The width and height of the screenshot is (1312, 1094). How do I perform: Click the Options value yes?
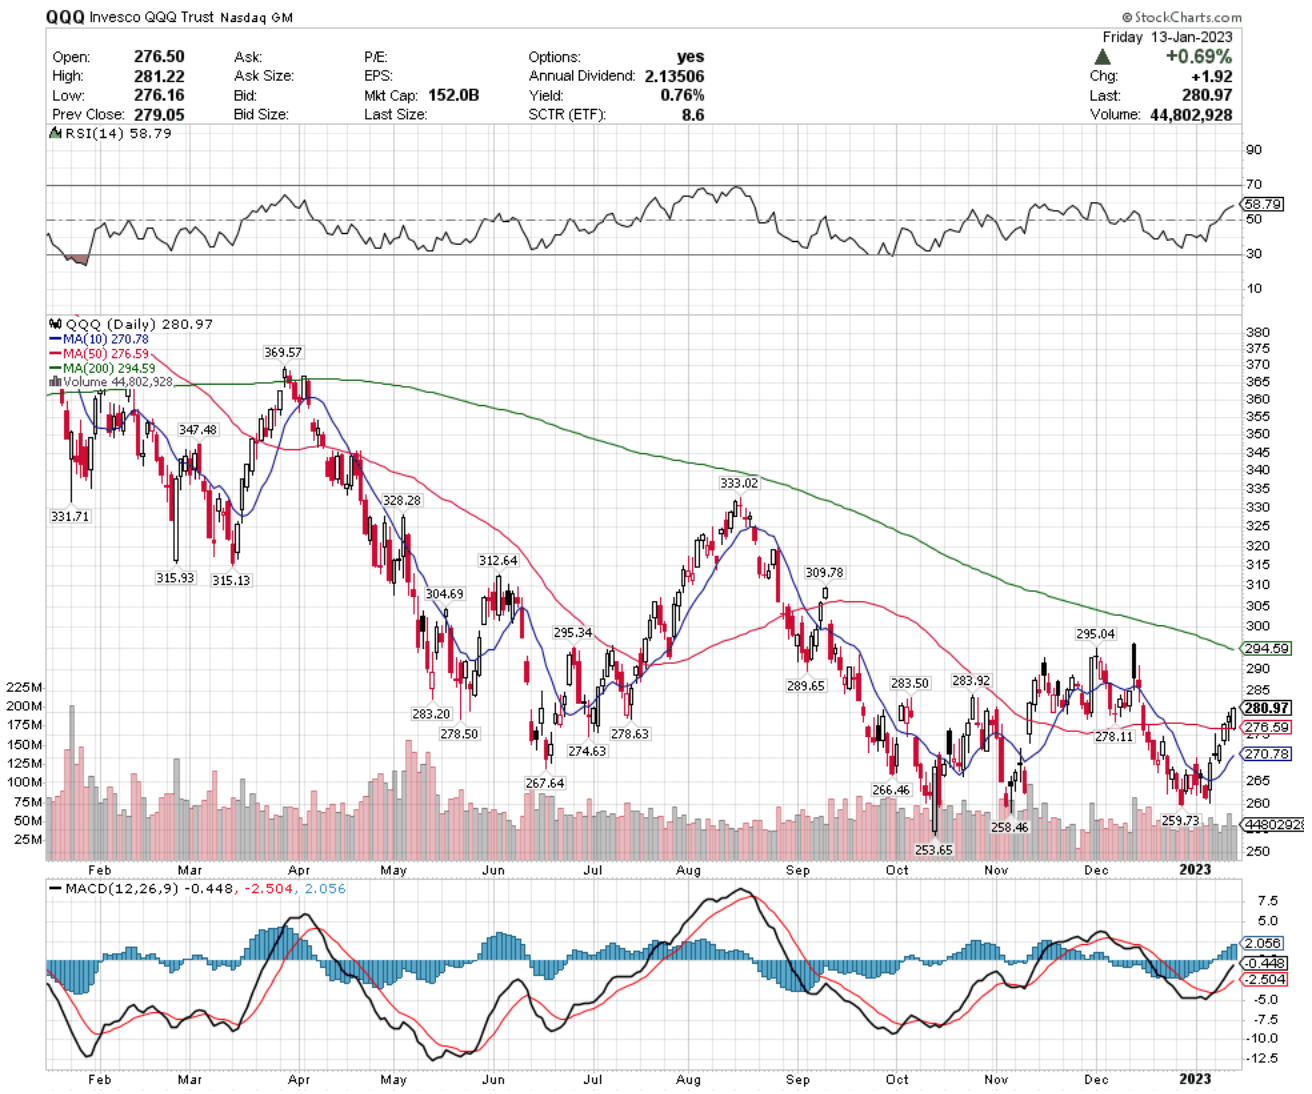[690, 57]
